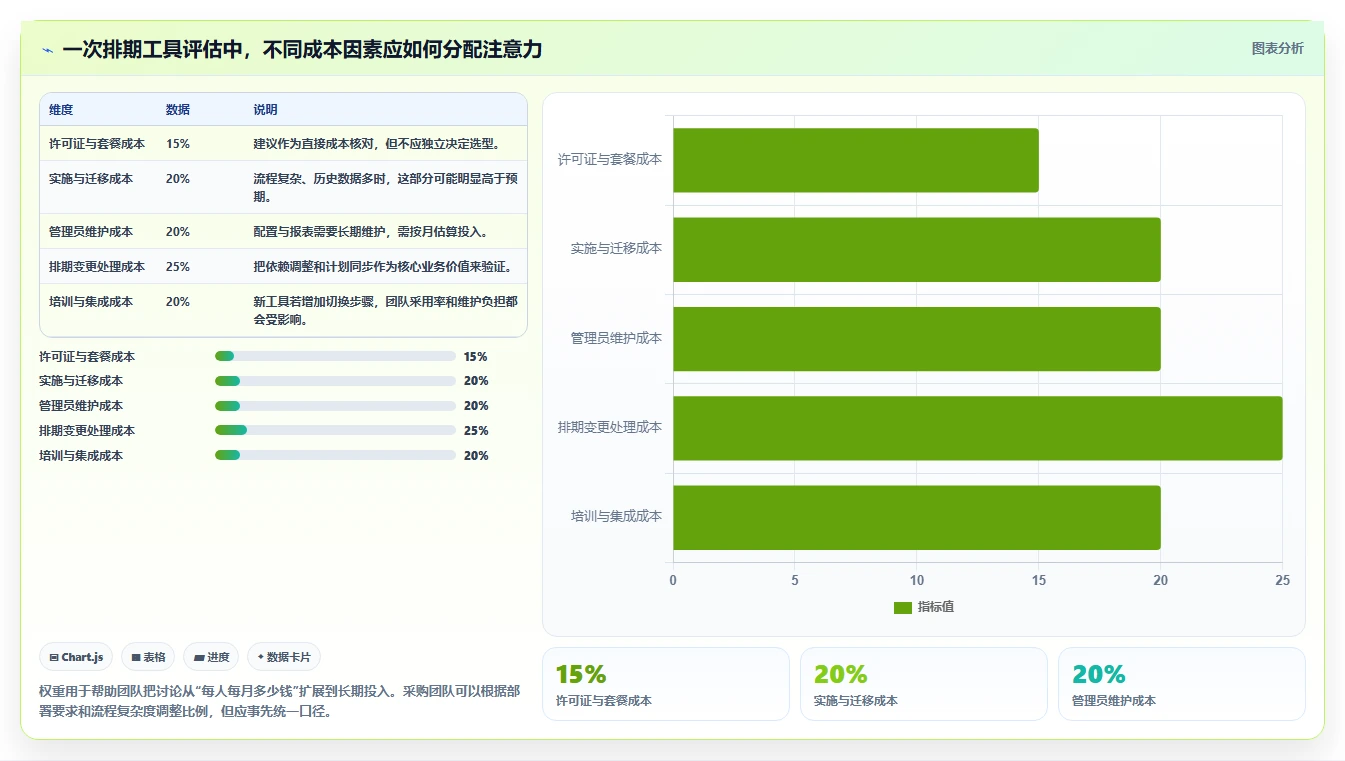Click the 25% label beside progress bars
The height and width of the screenshot is (761, 1345).
[x=476, y=431]
